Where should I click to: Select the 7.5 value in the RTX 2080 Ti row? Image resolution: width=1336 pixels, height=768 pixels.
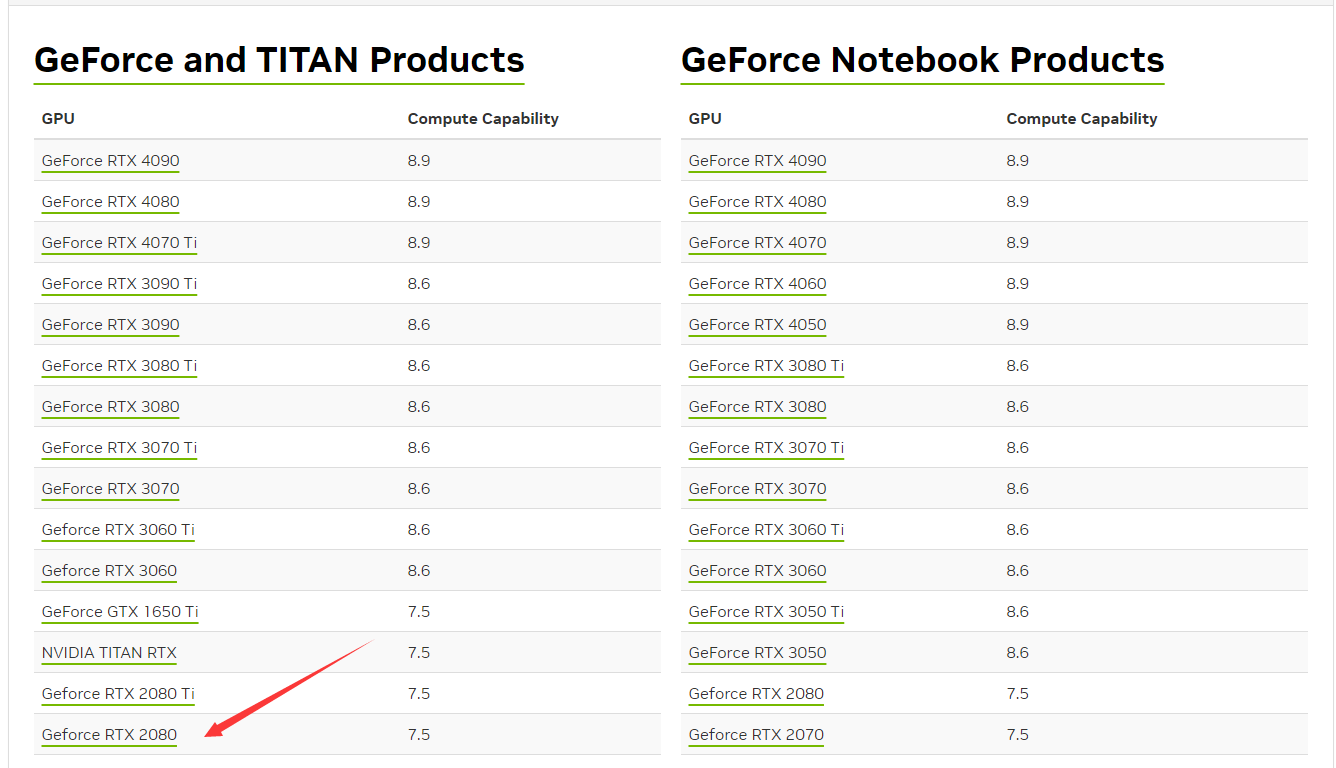tap(419, 694)
